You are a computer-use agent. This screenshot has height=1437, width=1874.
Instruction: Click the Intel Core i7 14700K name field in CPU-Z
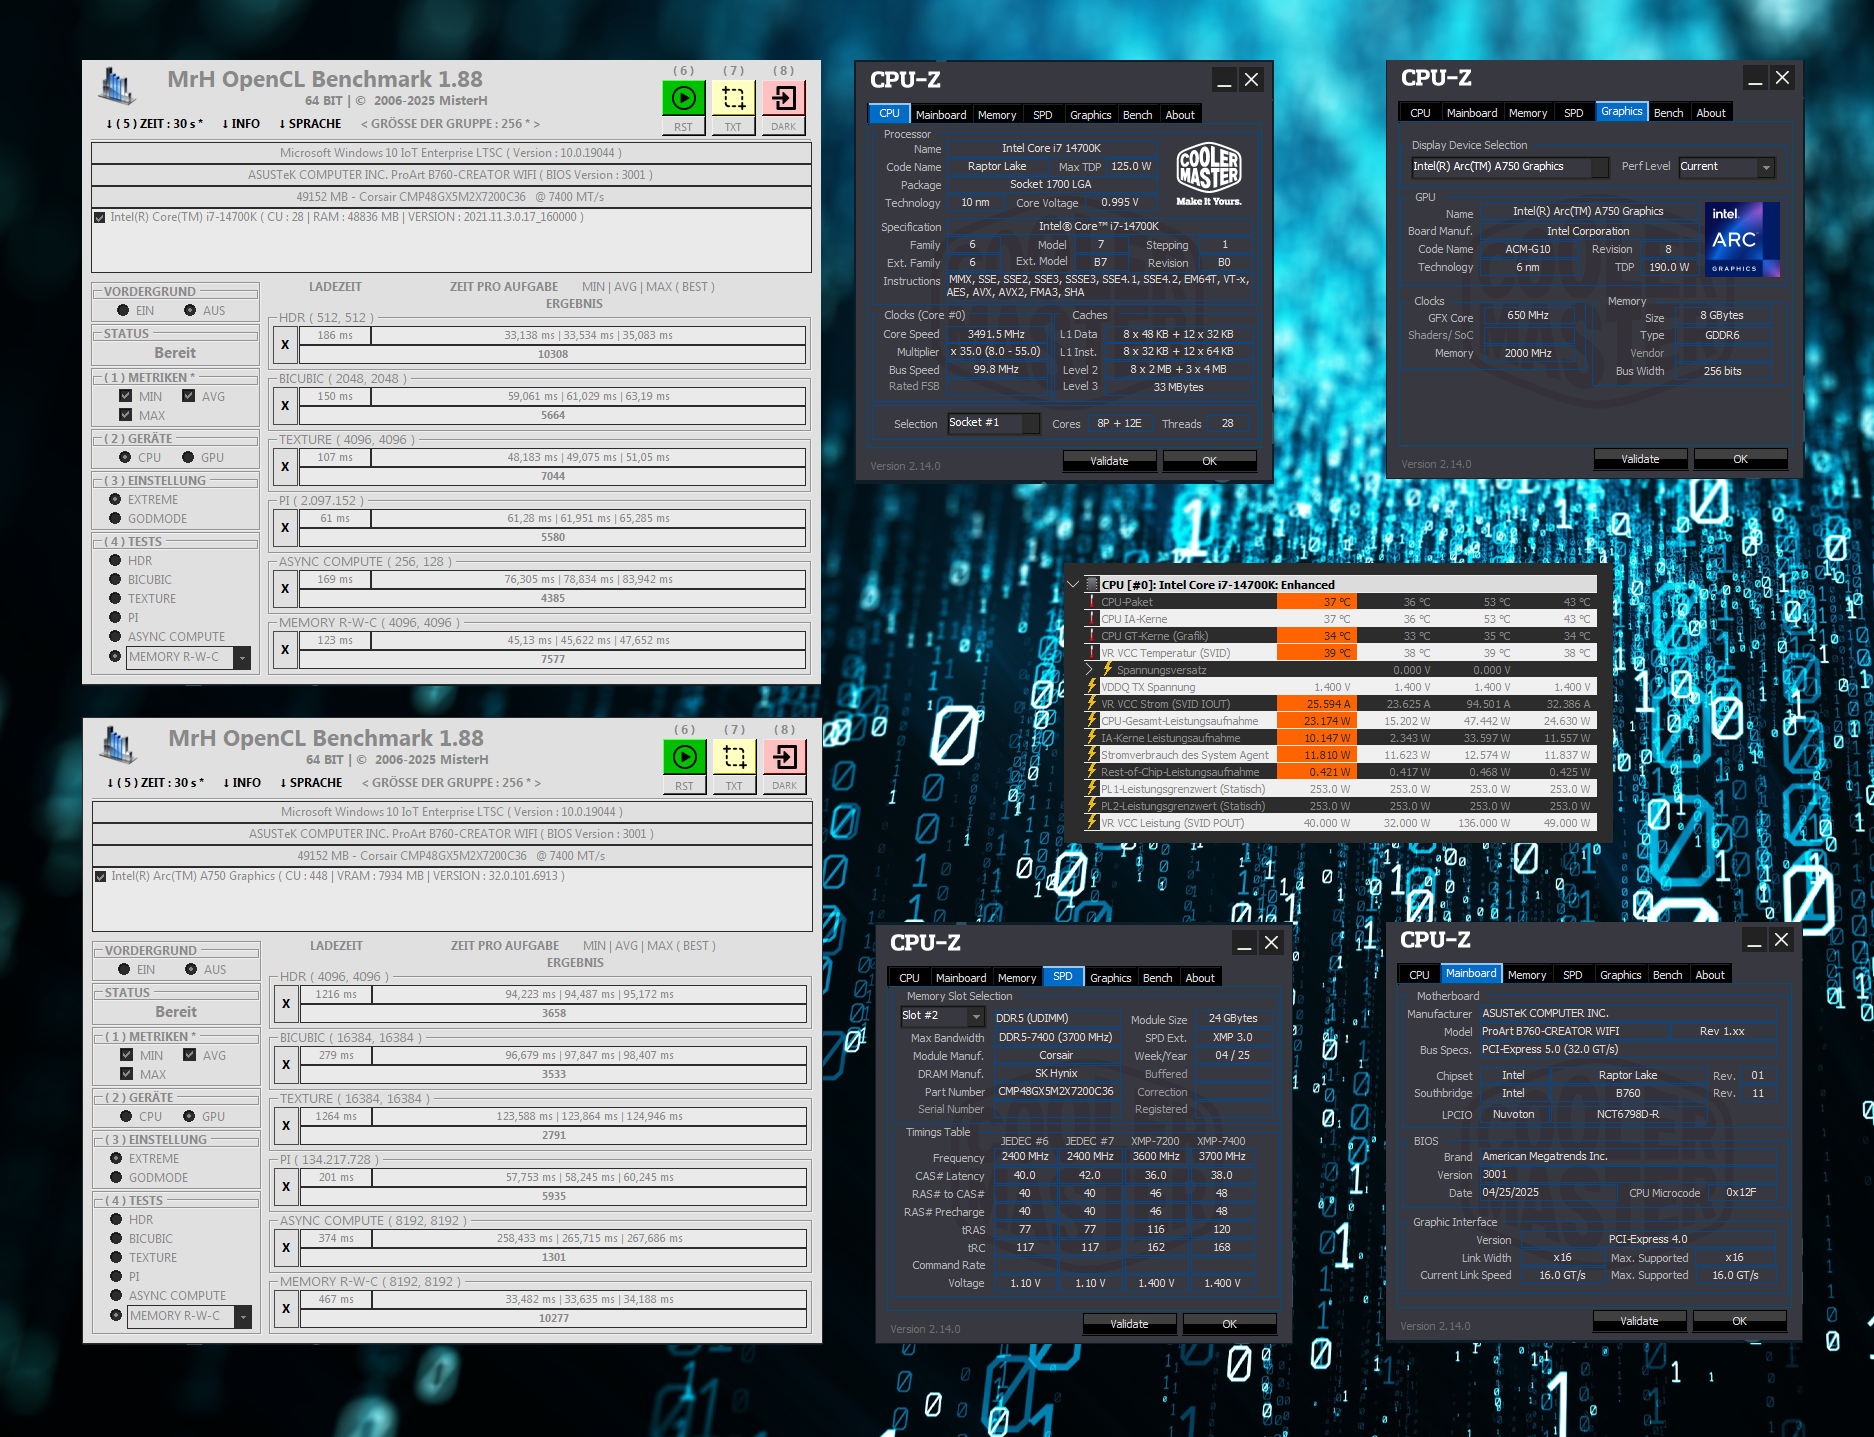tap(1051, 148)
